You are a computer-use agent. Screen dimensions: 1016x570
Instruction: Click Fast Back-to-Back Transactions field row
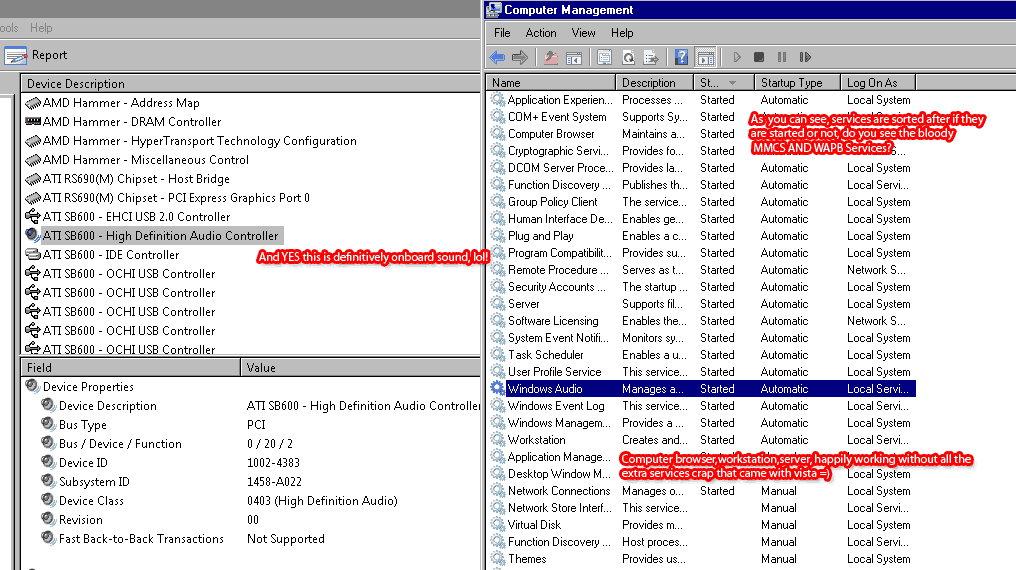141,538
